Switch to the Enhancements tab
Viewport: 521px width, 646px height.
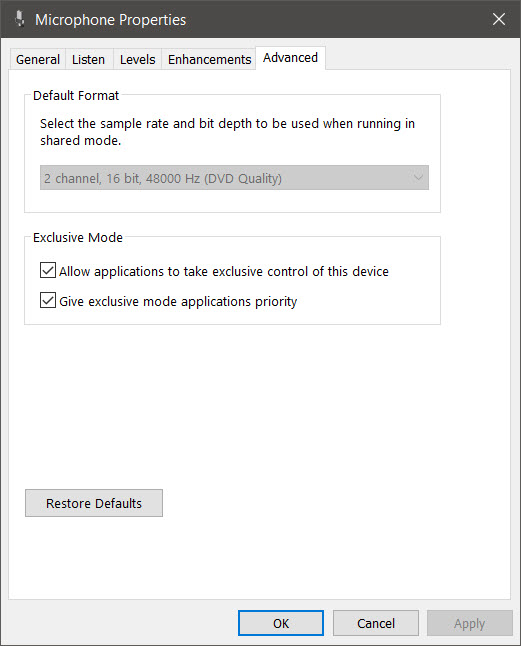[x=209, y=59]
